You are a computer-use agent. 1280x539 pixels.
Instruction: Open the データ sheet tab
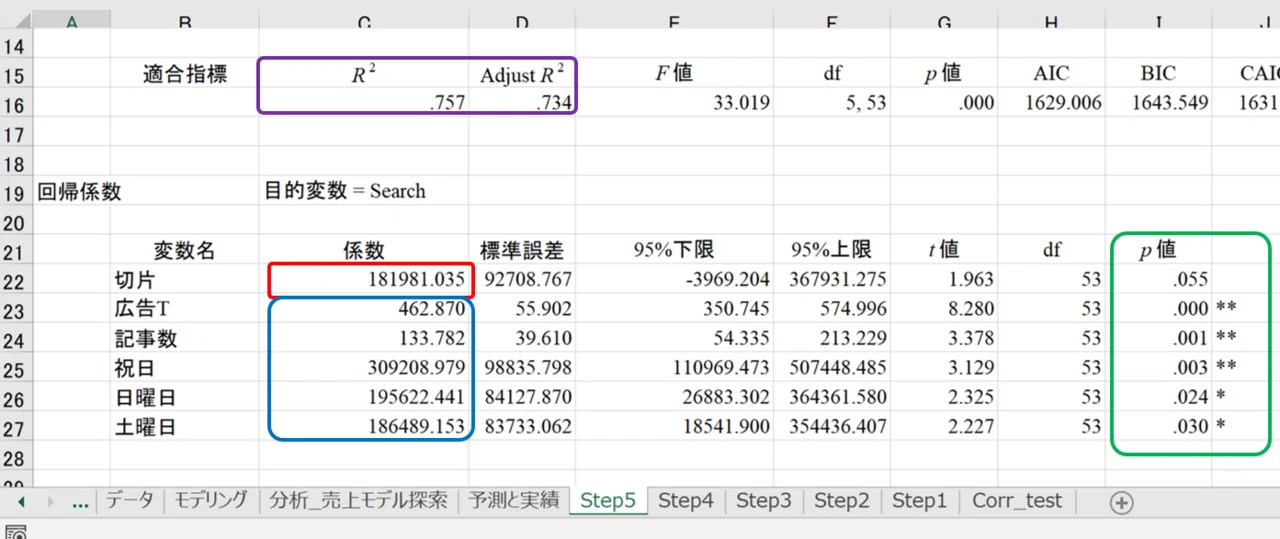click(130, 501)
